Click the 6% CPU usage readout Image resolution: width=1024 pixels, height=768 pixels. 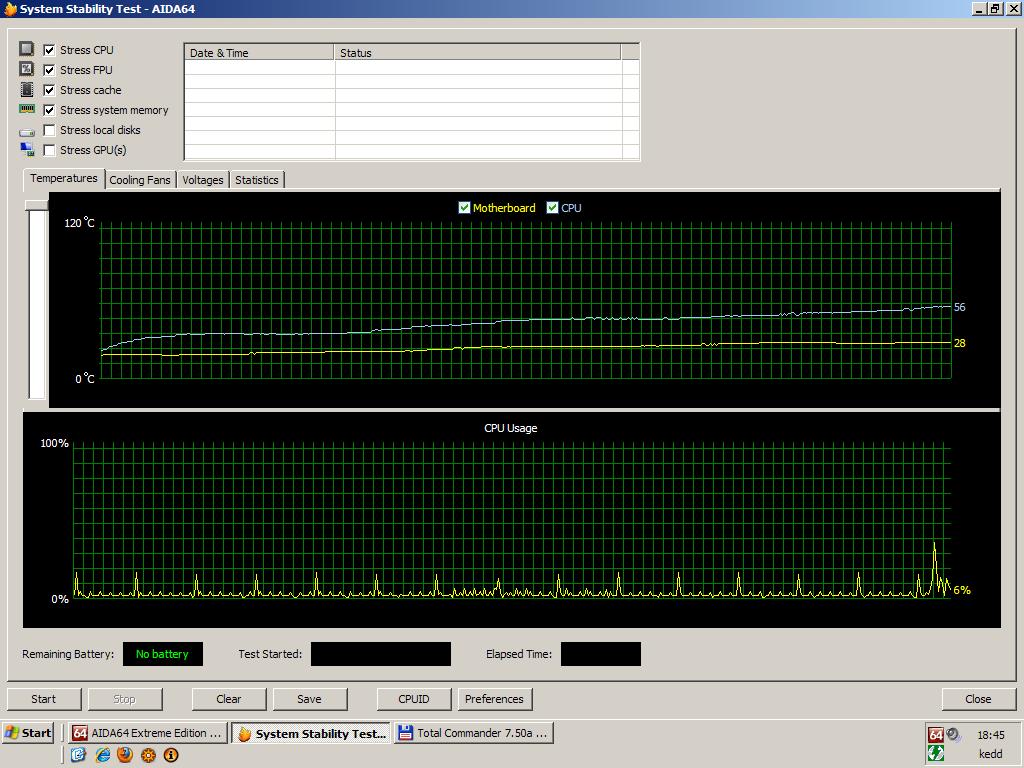click(x=962, y=590)
